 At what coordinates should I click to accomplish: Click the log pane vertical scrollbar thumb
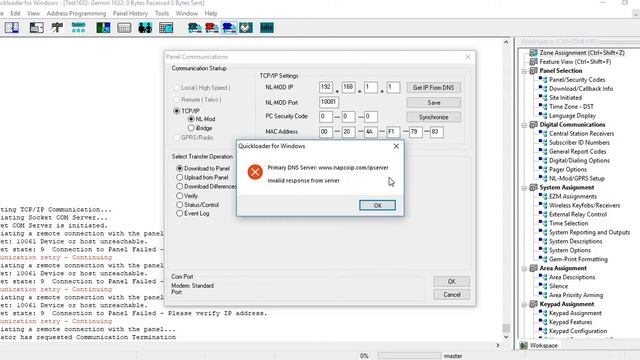(506, 328)
